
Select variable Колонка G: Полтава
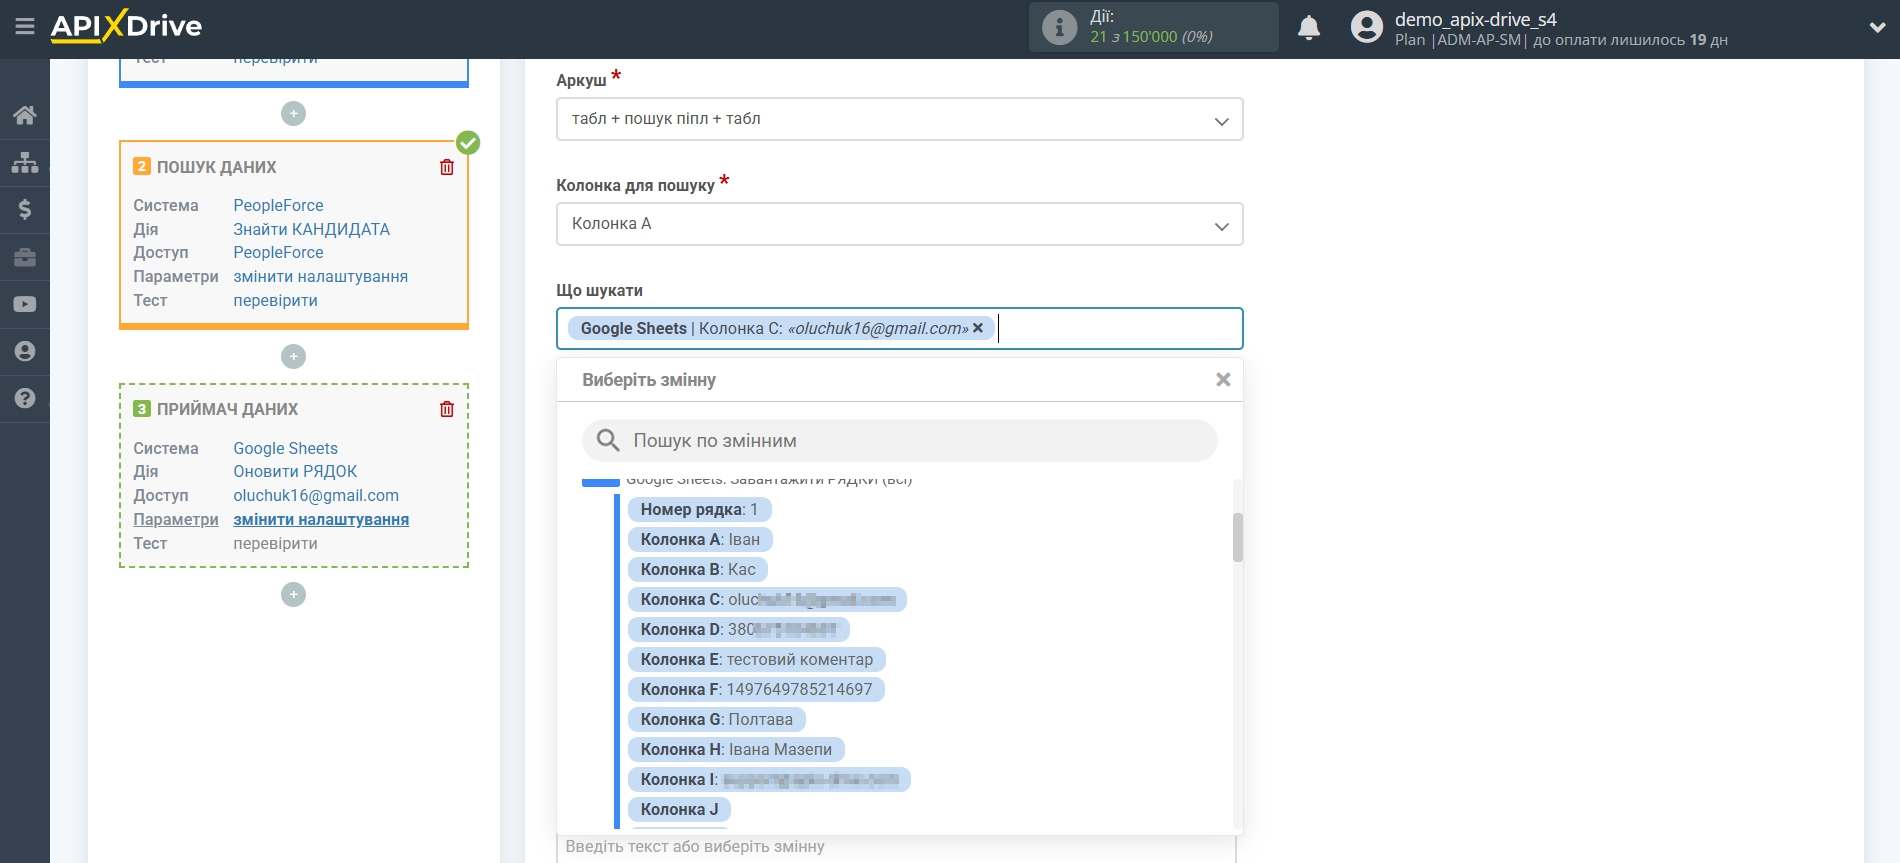716,719
